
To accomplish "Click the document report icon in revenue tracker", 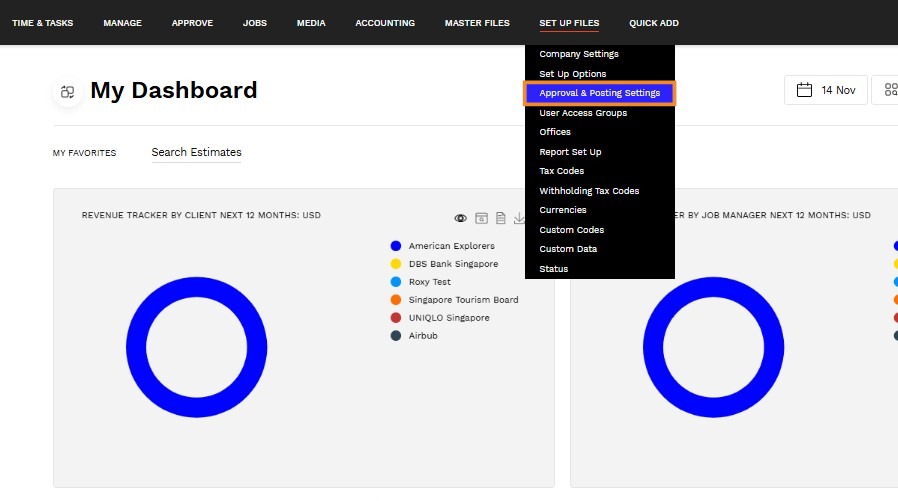I will [501, 218].
